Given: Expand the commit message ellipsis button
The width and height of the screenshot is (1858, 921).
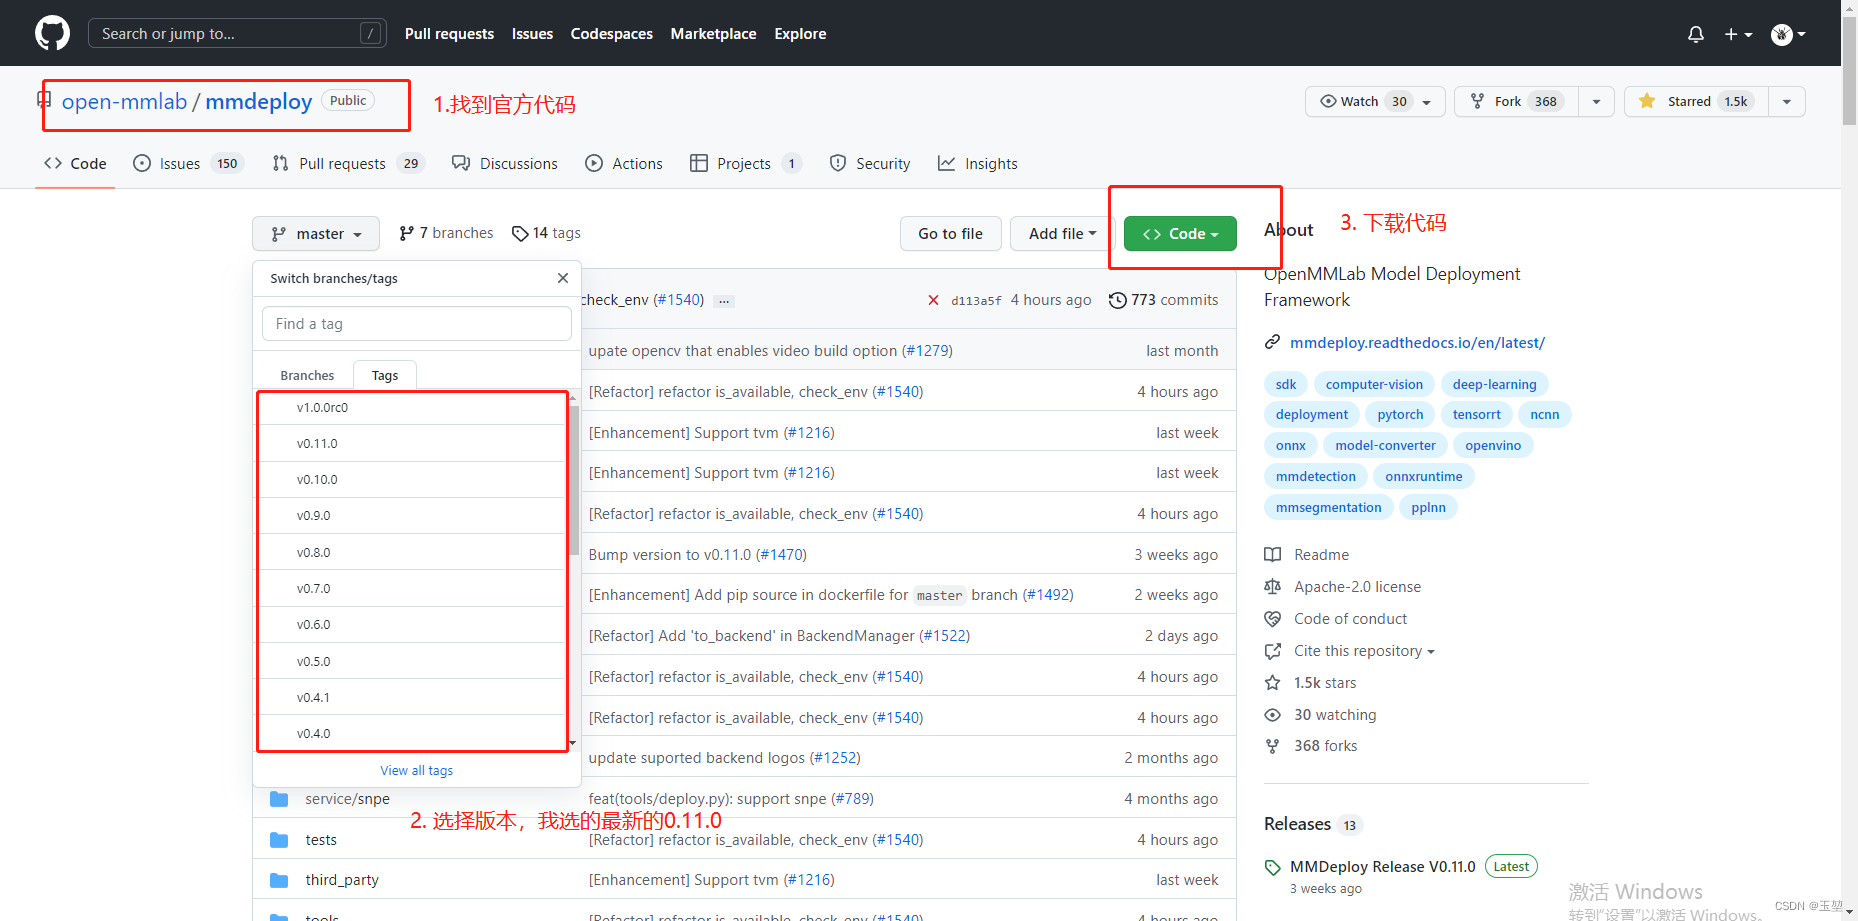Looking at the screenshot, I should coord(725,300).
